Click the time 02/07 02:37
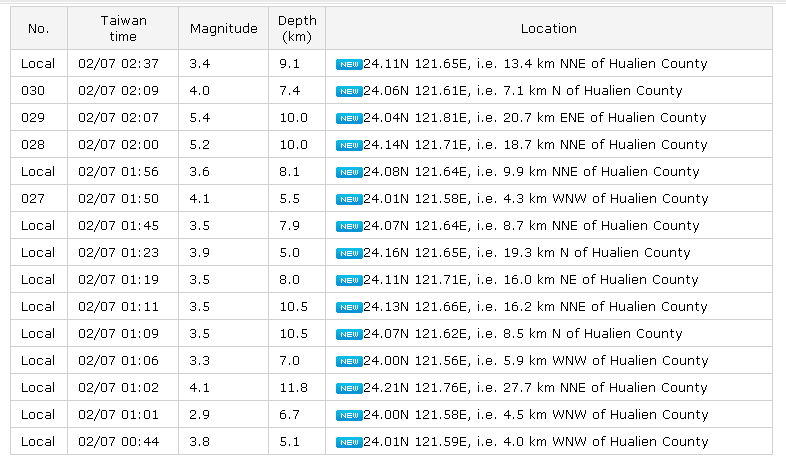The height and width of the screenshot is (462, 786). [x=118, y=64]
